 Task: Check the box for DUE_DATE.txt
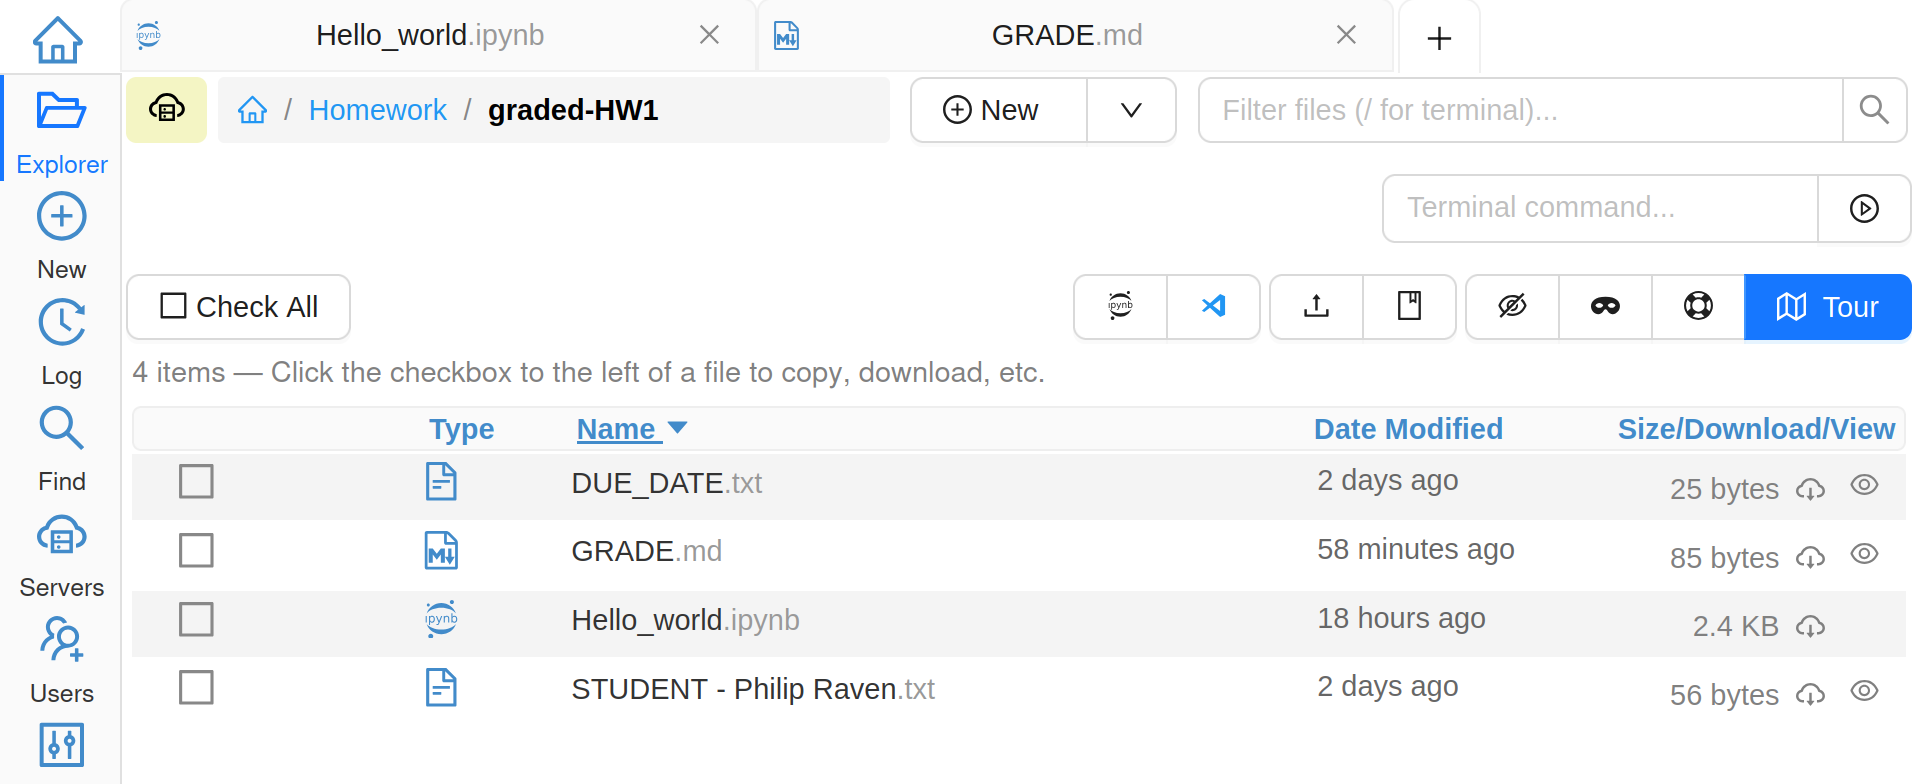point(196,481)
